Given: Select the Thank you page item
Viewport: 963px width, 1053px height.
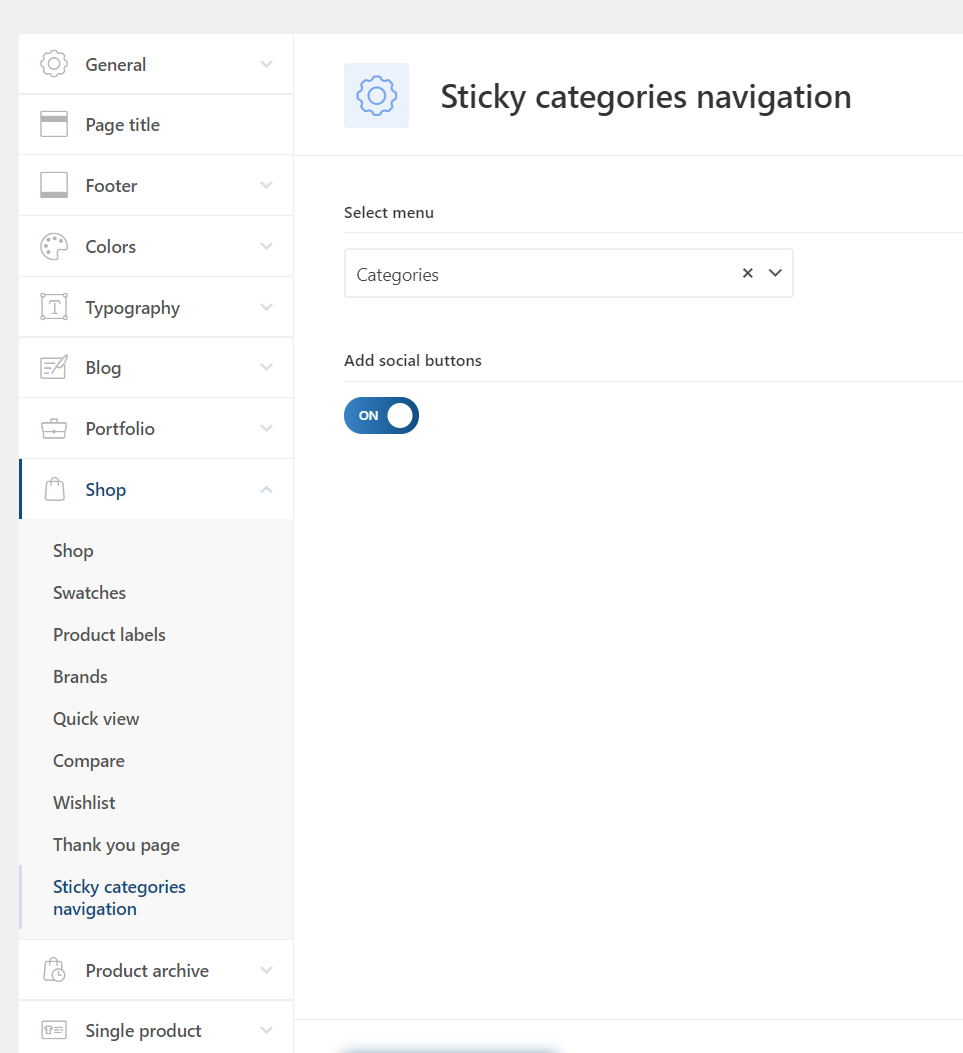Looking at the screenshot, I should coord(116,845).
